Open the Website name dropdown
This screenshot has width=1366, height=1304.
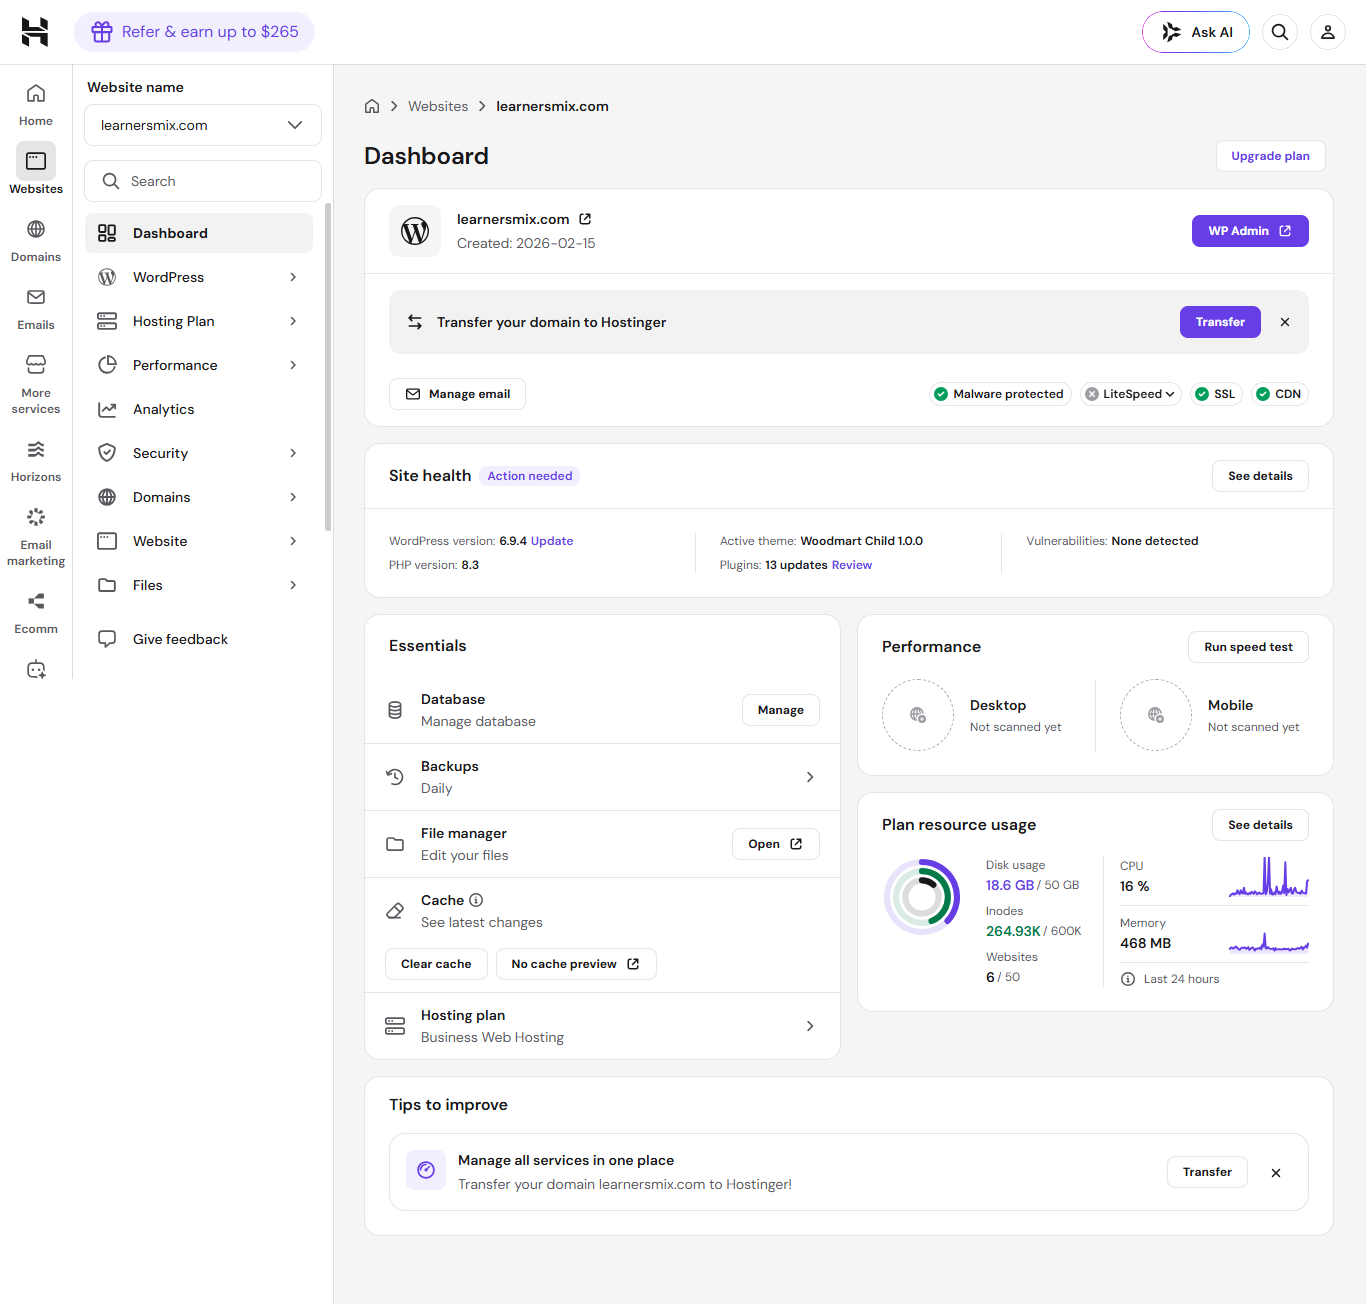[203, 125]
